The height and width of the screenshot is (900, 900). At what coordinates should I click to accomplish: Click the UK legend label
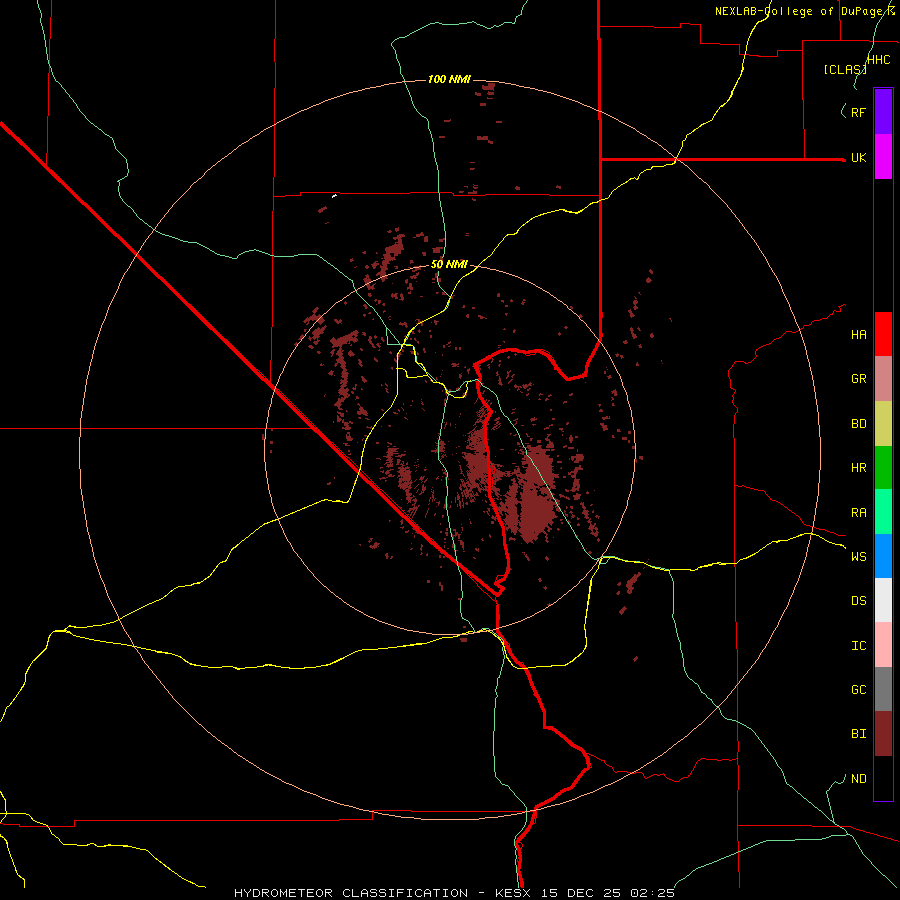click(858, 158)
